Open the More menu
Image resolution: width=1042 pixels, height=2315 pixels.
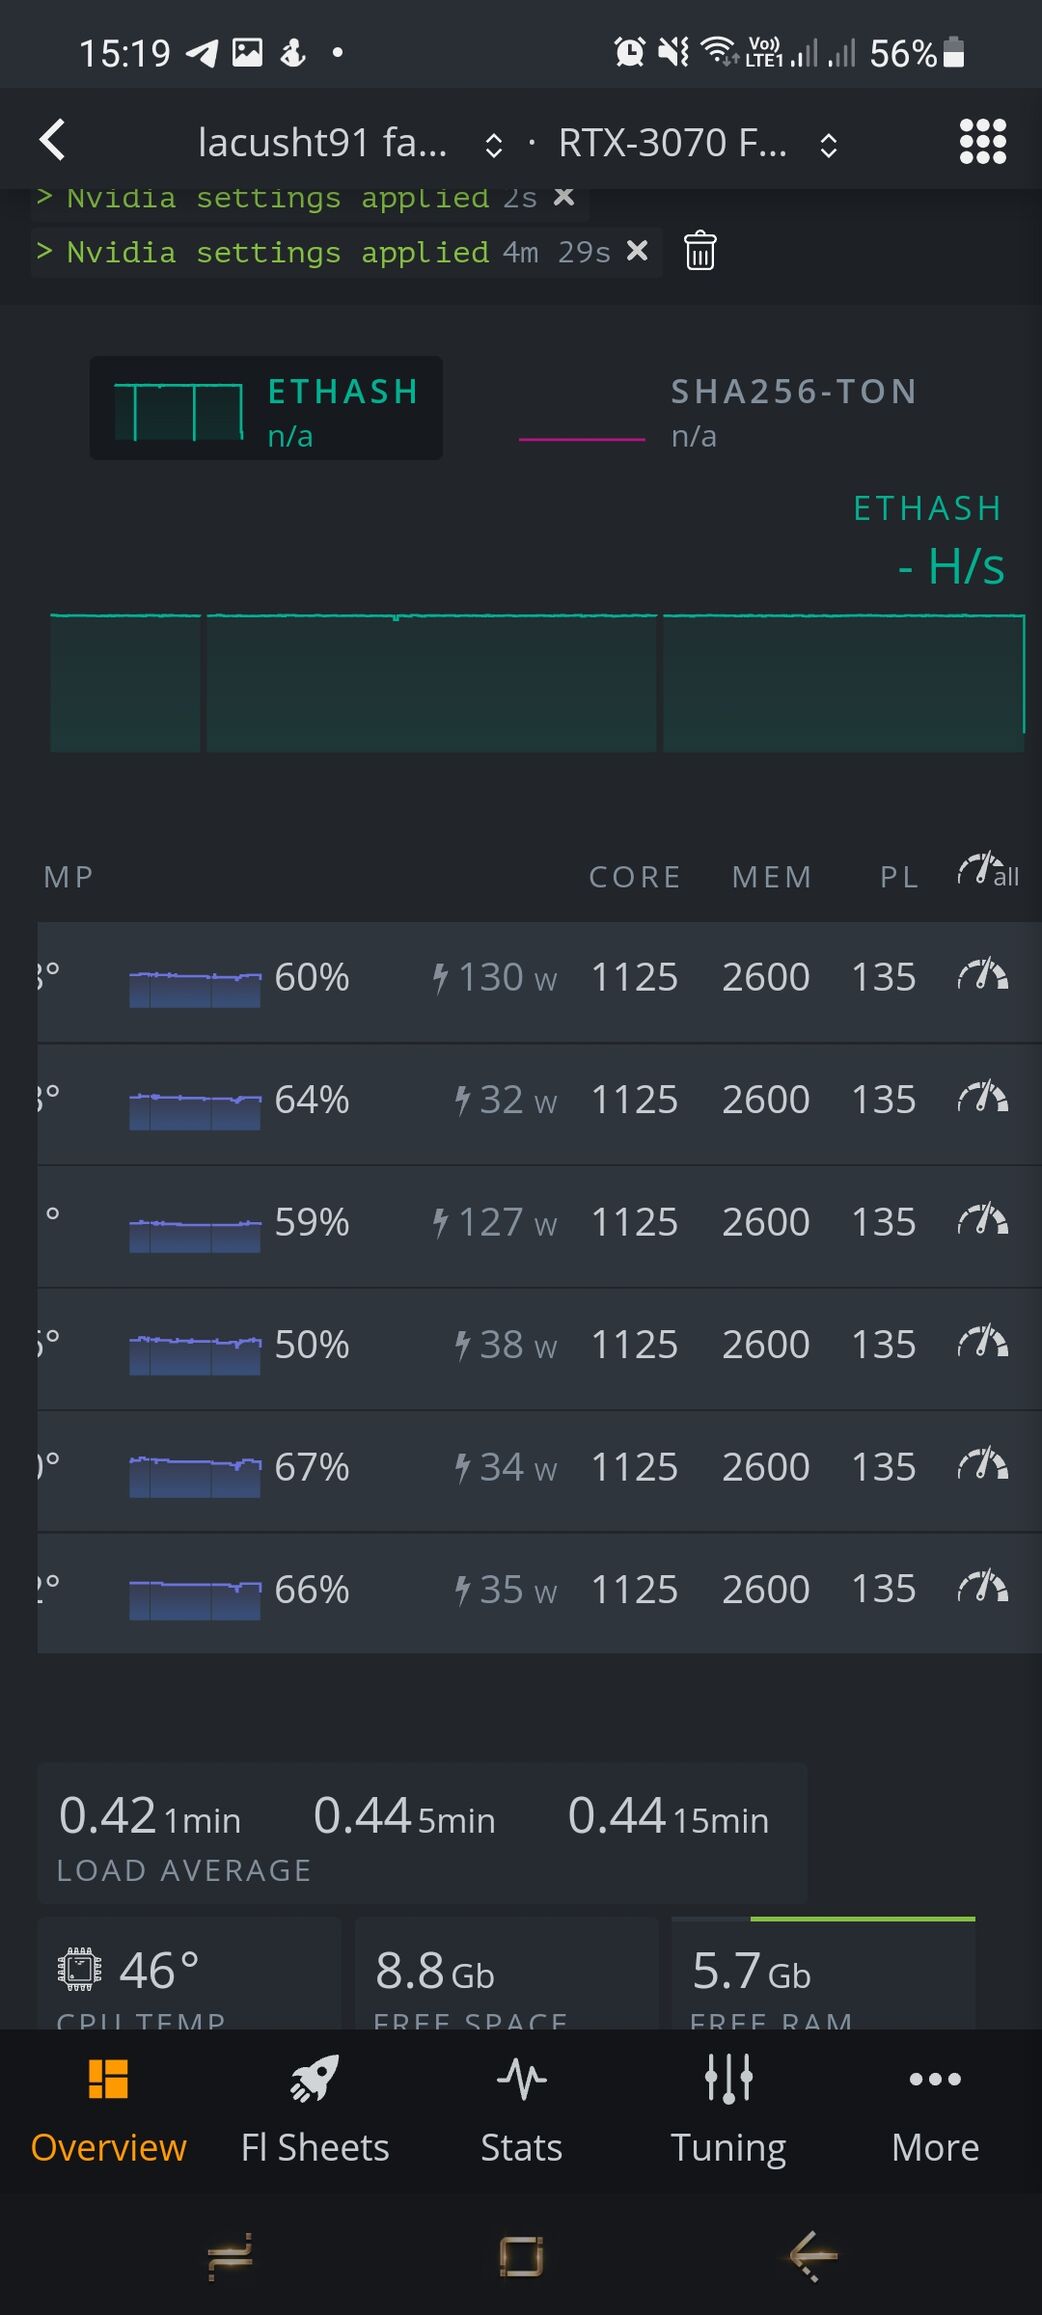click(x=935, y=2105)
